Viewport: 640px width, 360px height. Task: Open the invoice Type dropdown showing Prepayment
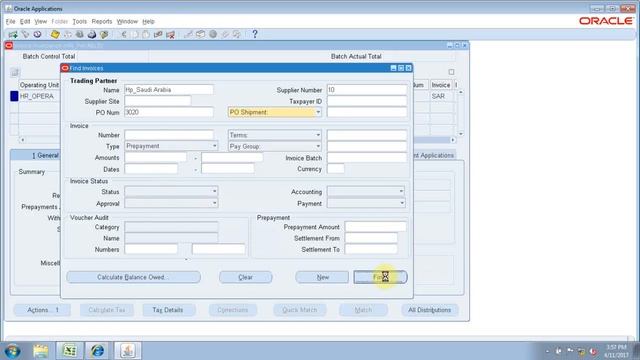tap(215, 146)
